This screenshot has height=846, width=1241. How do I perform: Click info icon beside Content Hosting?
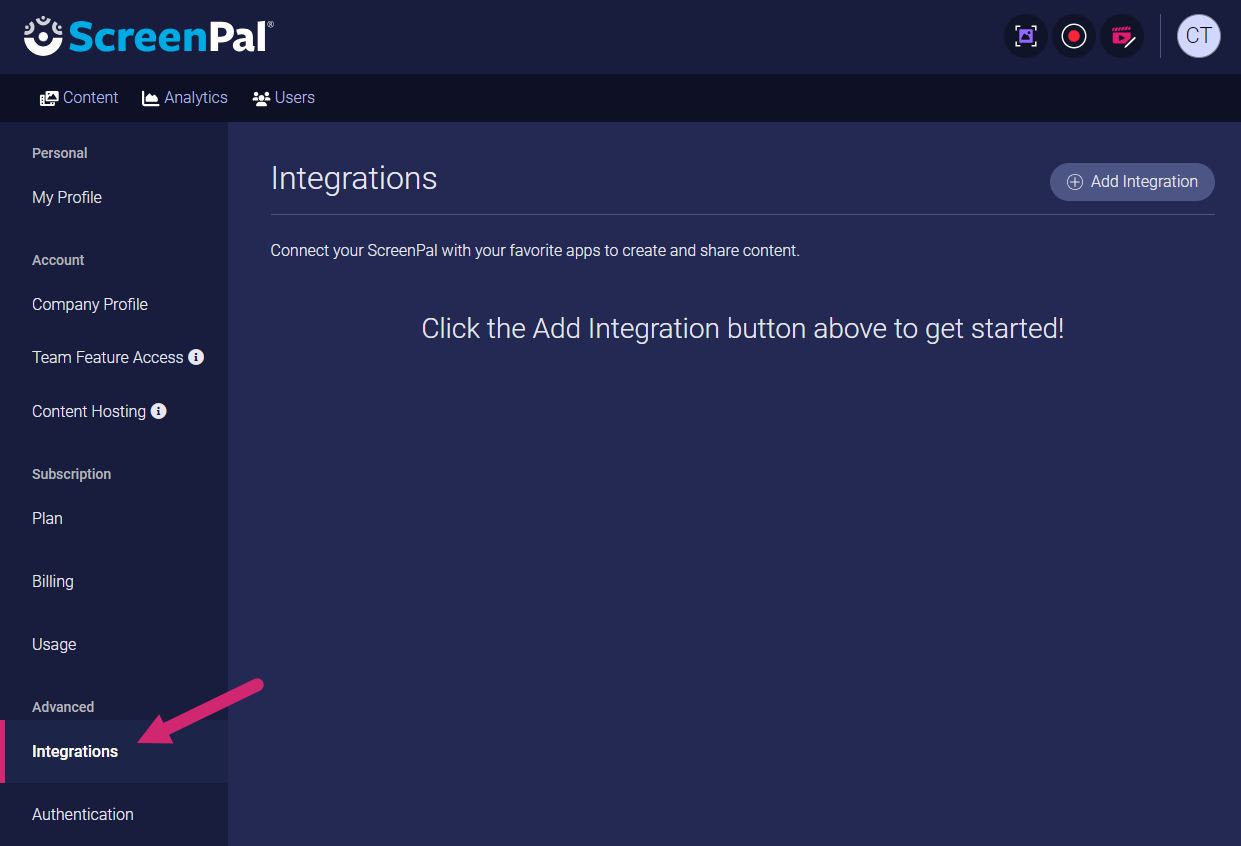pyautogui.click(x=158, y=411)
